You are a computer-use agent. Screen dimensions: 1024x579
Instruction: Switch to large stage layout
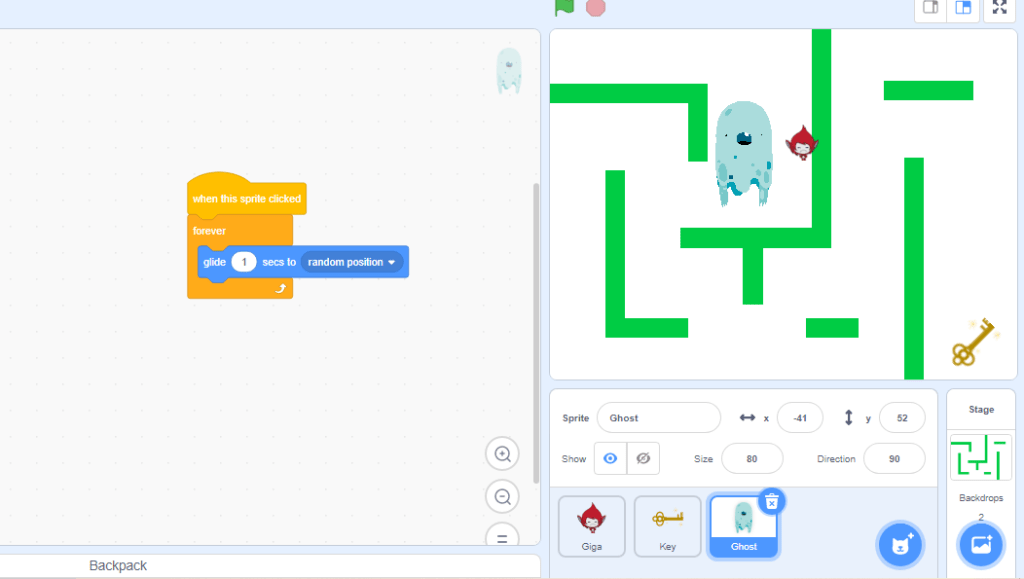pyautogui.click(x=963, y=8)
